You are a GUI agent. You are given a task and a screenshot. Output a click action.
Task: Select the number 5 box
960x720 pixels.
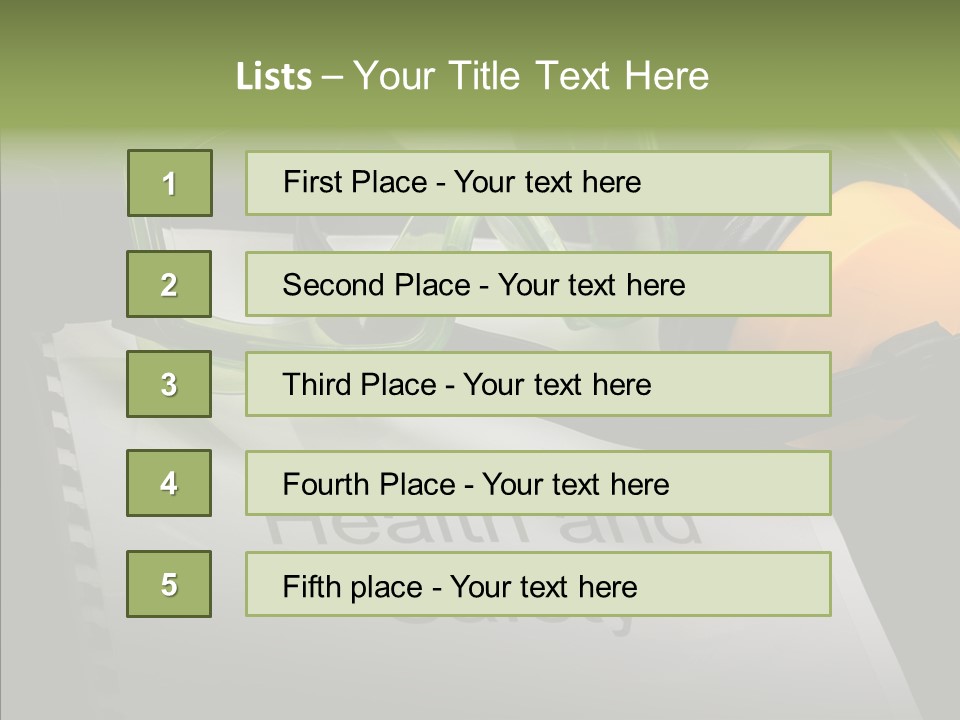pos(169,584)
